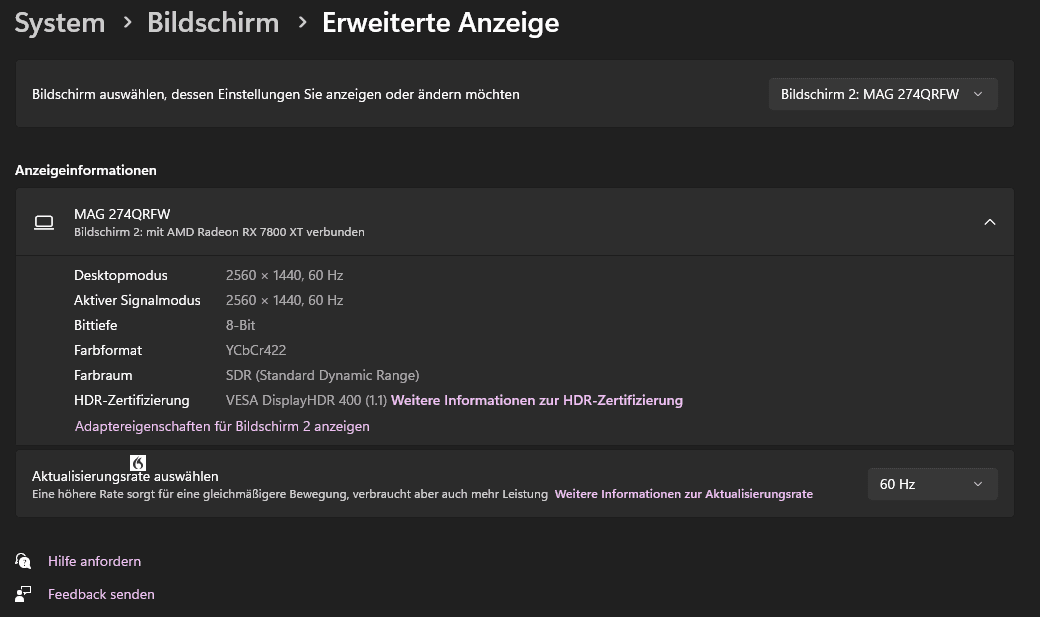Image resolution: width=1040 pixels, height=617 pixels.
Task: Click the Bildschirm auswählen description text
Action: click(275, 94)
